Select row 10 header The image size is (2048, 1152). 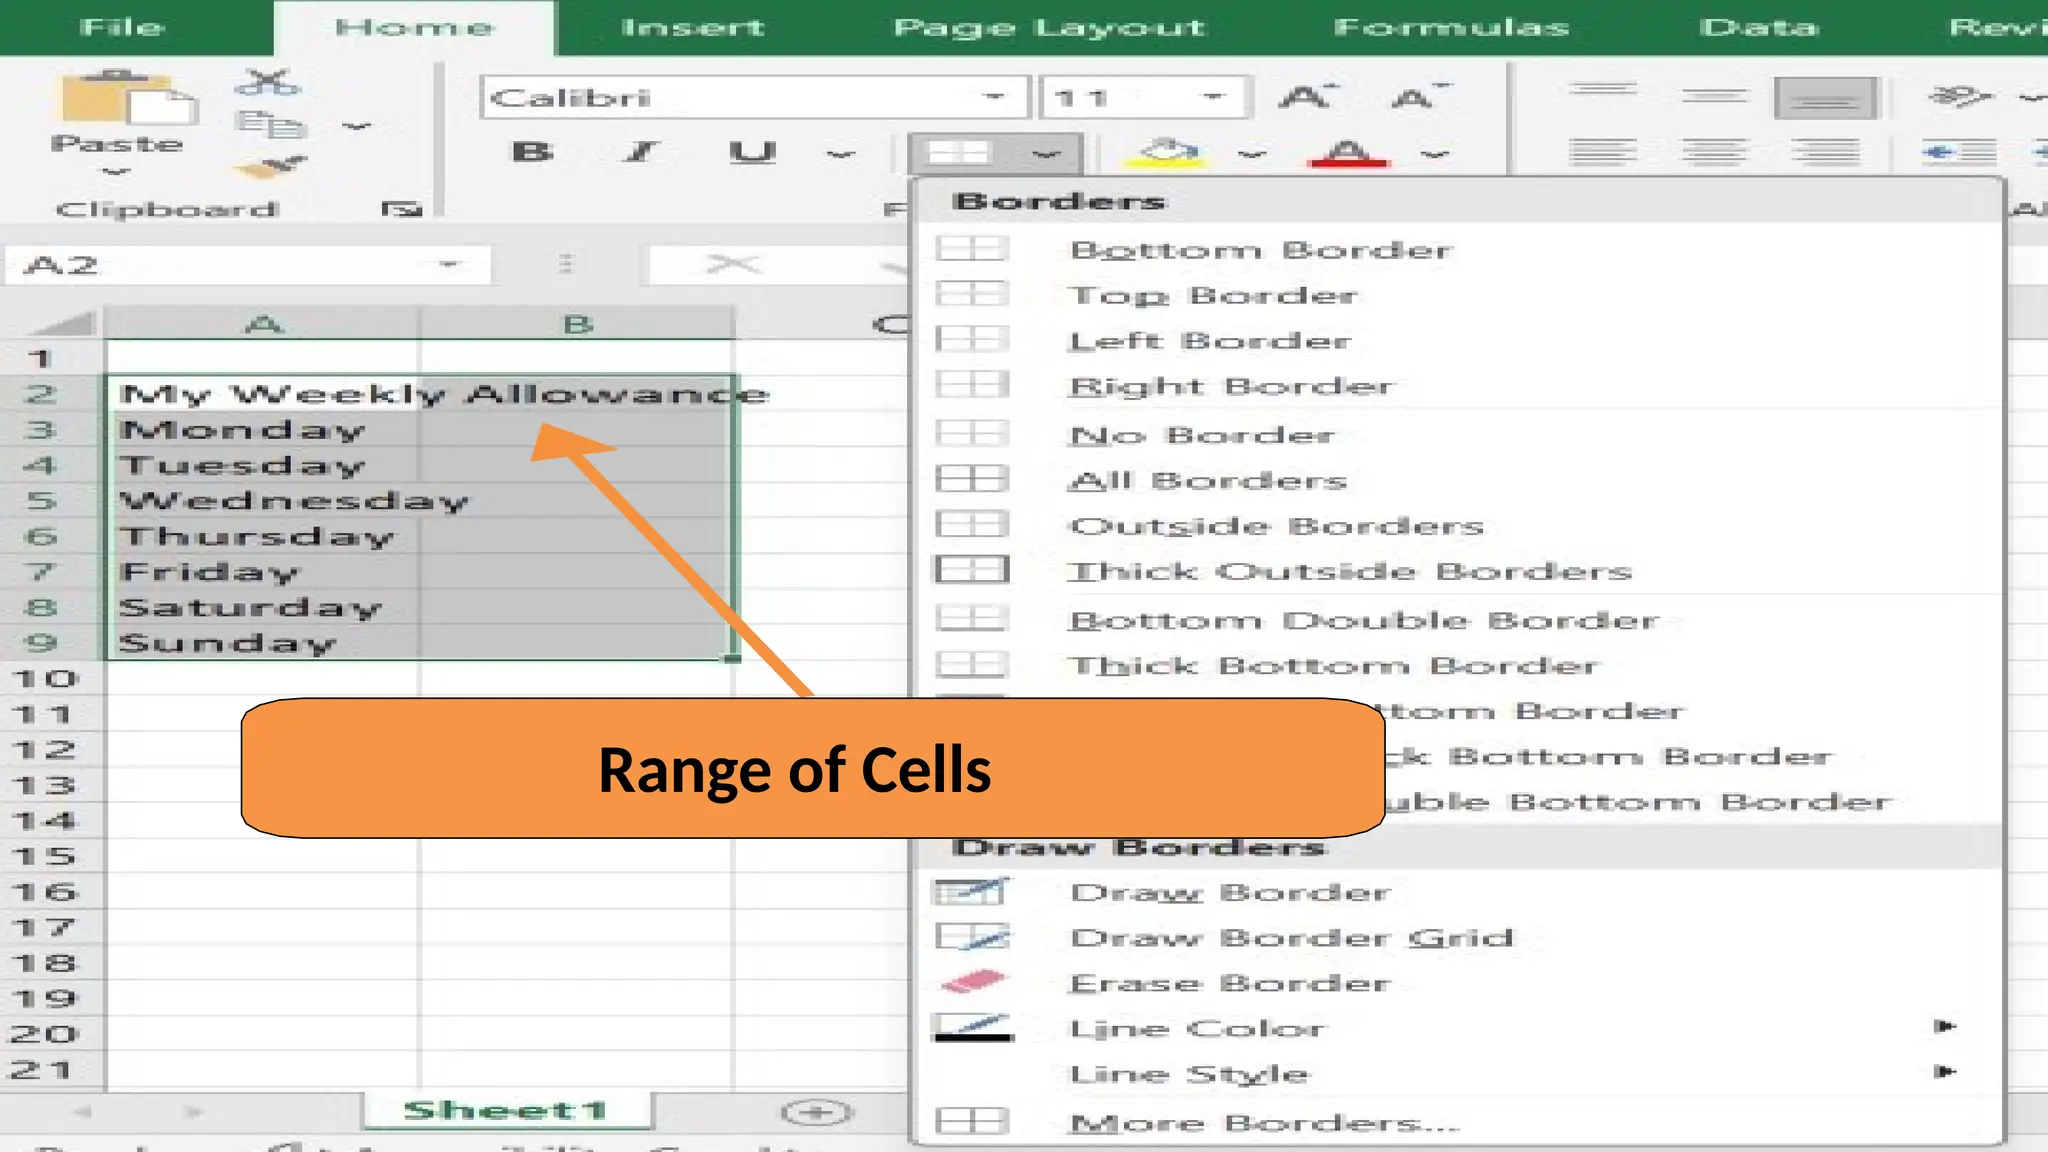tap(45, 678)
